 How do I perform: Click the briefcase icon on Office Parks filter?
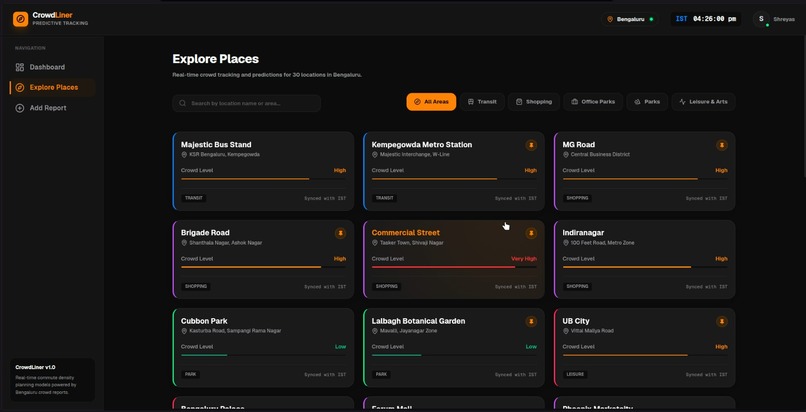pos(574,102)
